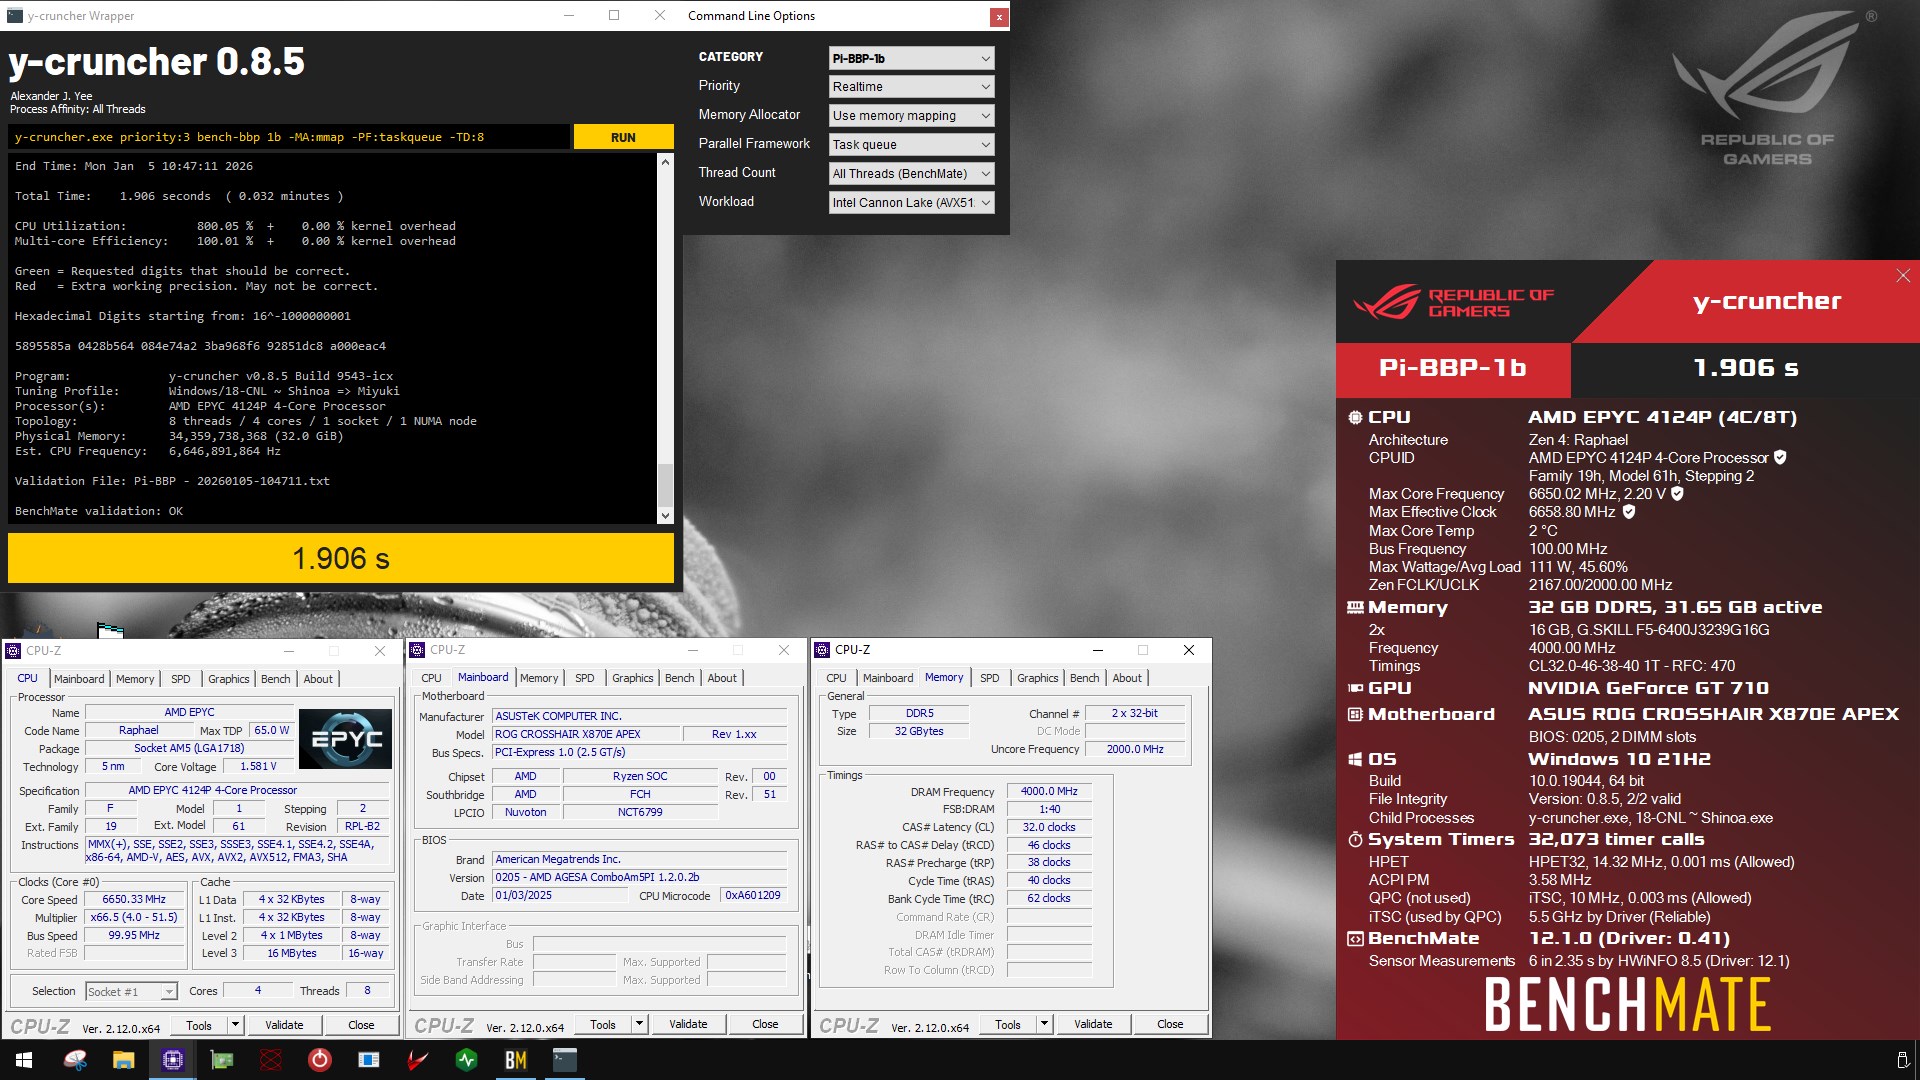1920x1080 pixels.
Task: Click Close button in first CPU-Z window
Action: tap(361, 1025)
